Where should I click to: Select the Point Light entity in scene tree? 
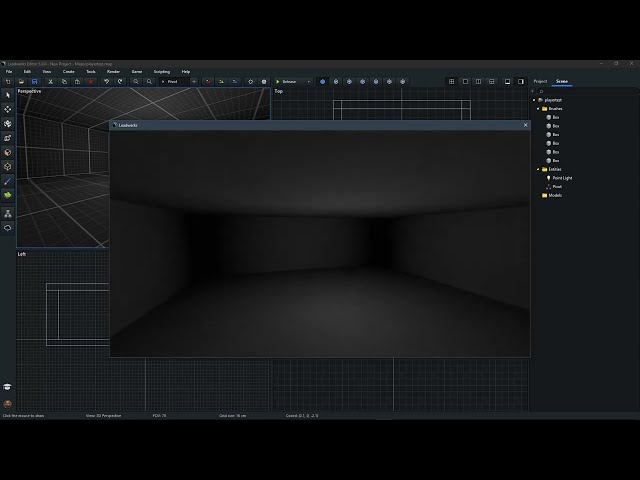click(559, 178)
